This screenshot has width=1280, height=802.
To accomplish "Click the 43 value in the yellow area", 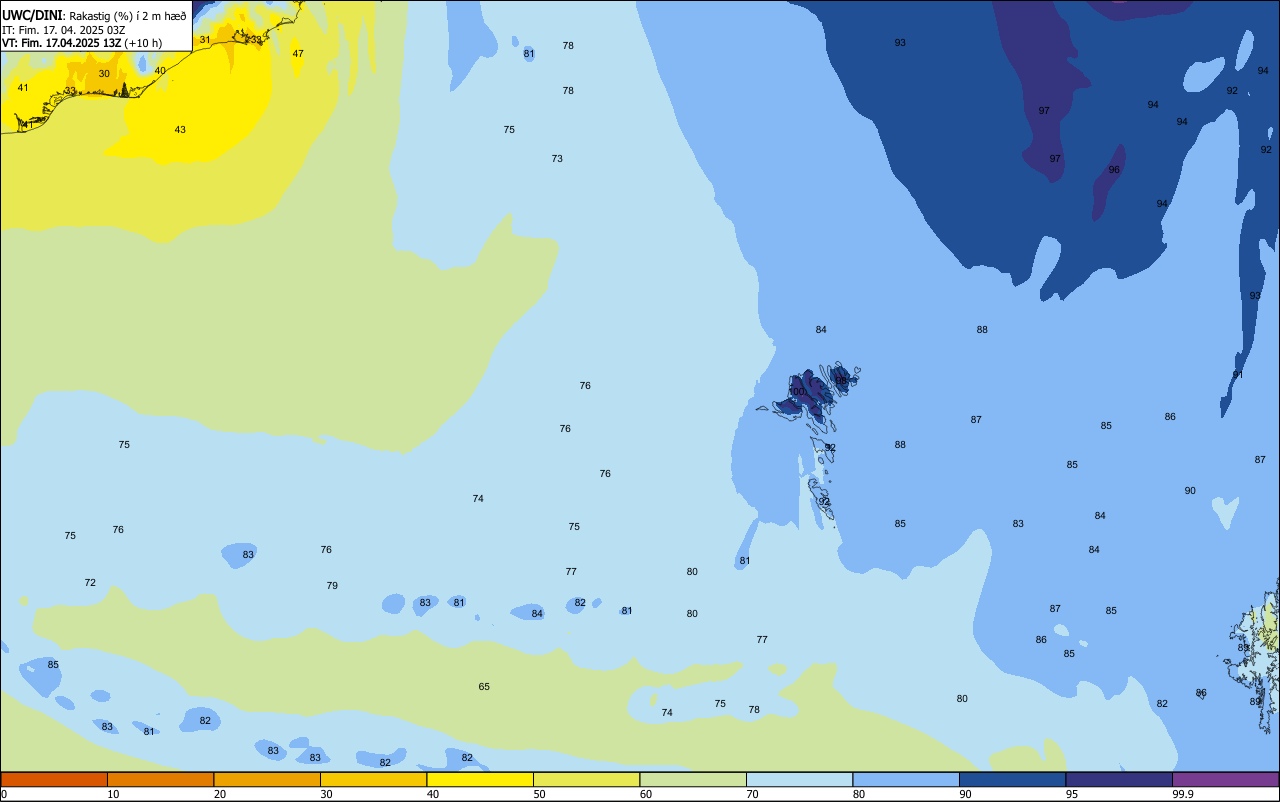I will coord(180,130).
